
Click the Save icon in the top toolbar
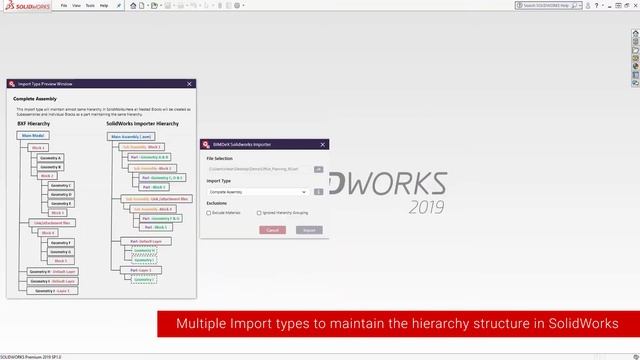point(167,6)
